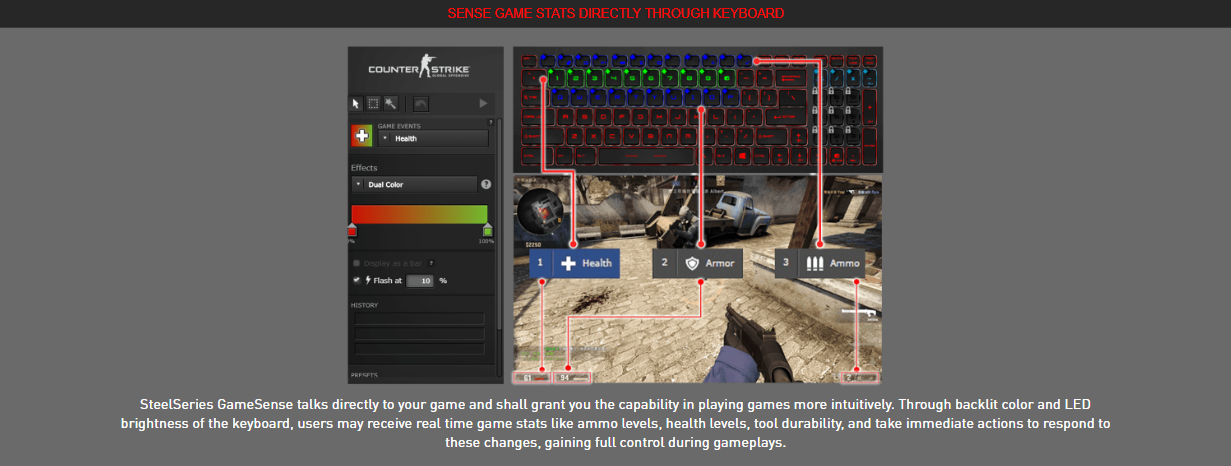This screenshot has width=1231, height=466.
Task: Click the shield icon on Armor label
Action: click(692, 263)
